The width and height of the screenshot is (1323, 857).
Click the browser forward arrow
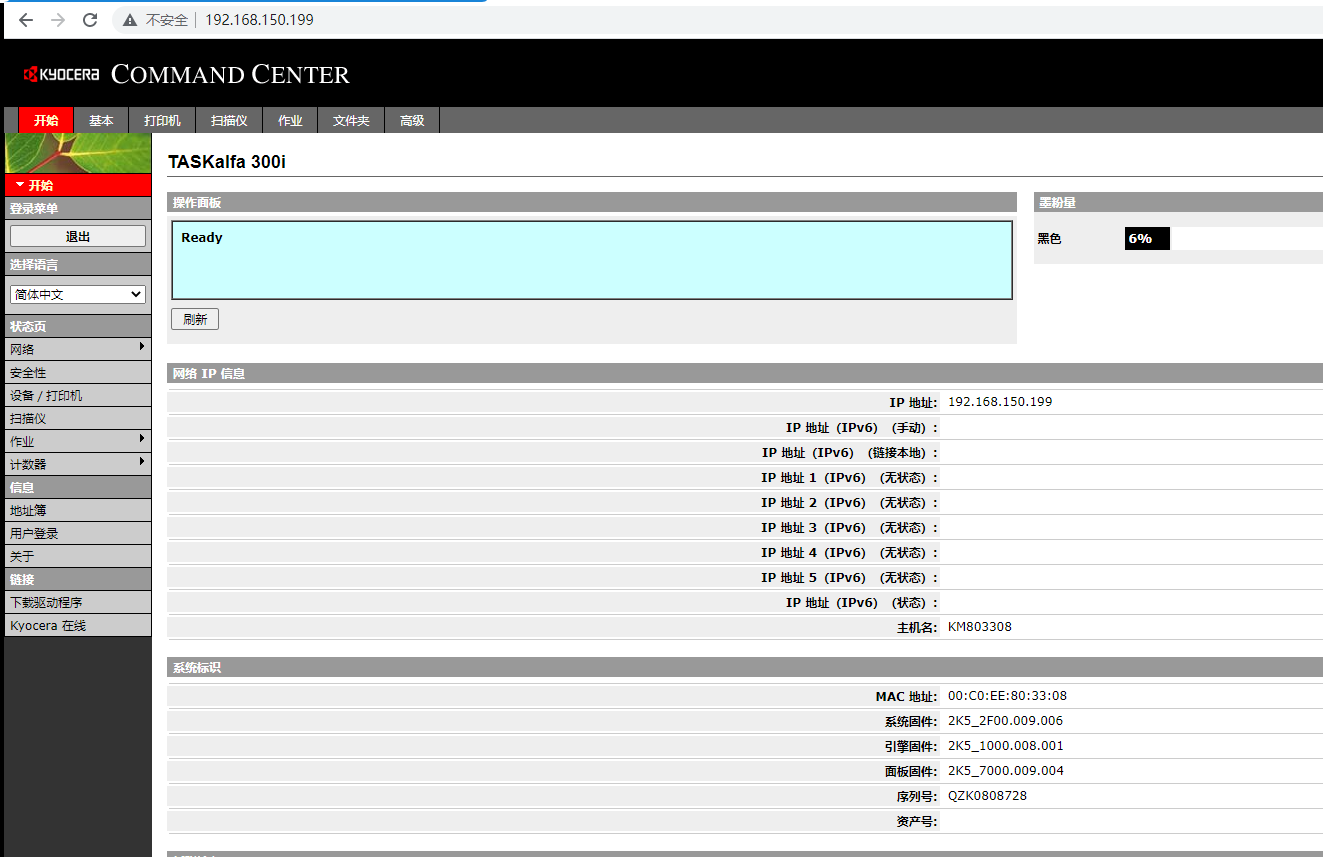pos(58,20)
